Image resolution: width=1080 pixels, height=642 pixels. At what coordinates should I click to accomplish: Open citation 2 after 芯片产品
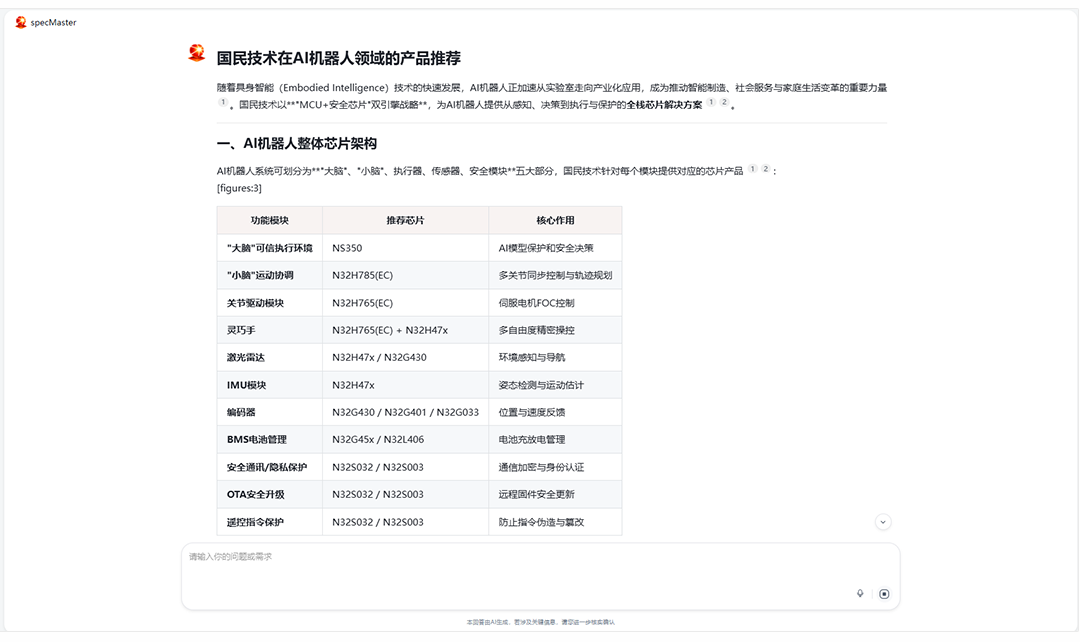click(x=765, y=170)
